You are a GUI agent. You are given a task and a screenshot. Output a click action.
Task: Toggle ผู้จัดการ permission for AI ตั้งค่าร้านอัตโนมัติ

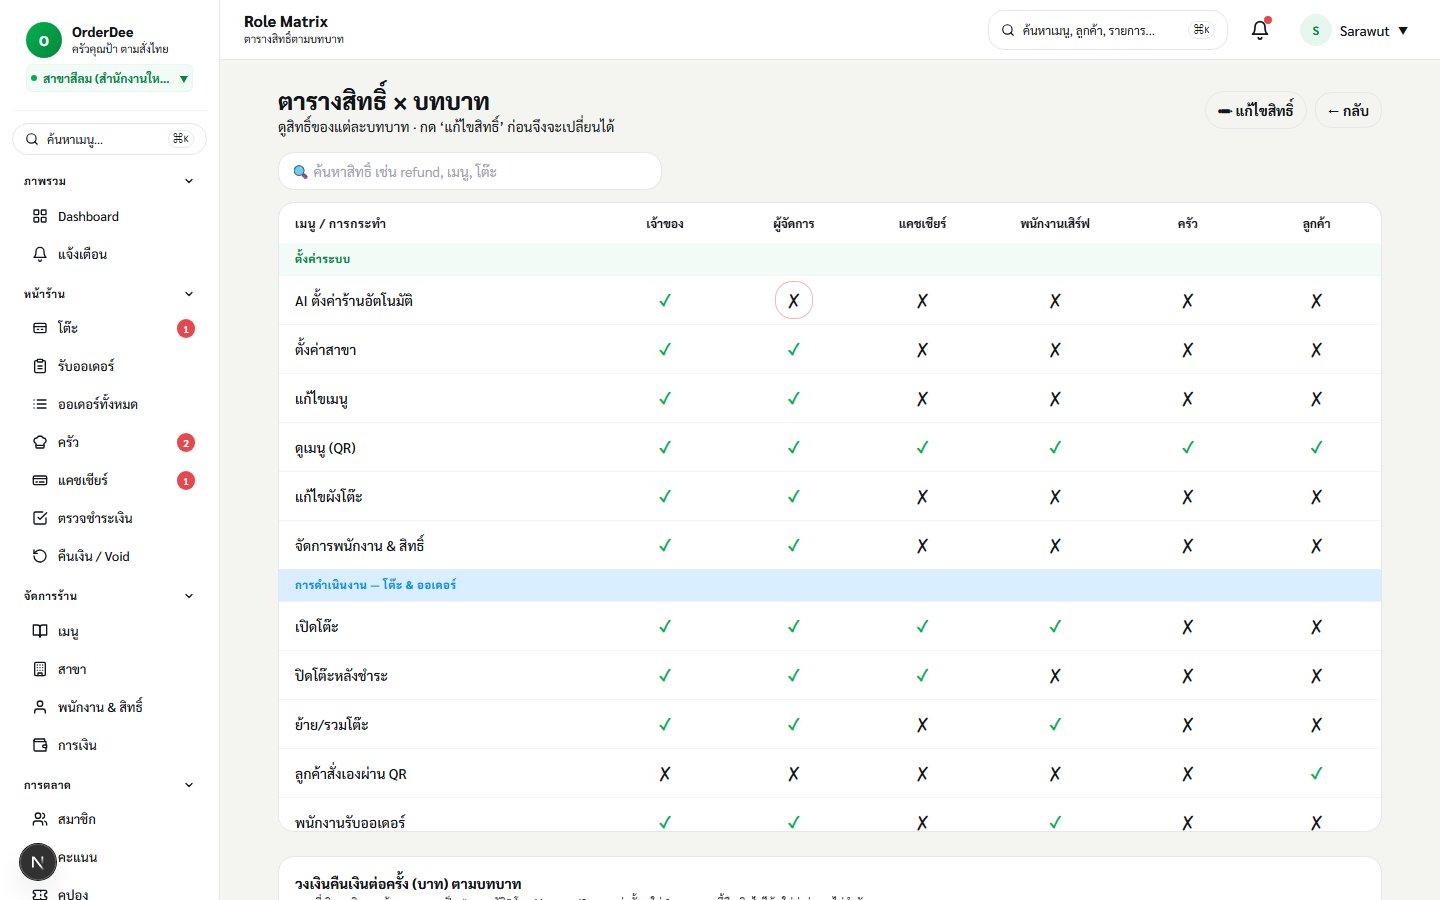pyautogui.click(x=793, y=300)
